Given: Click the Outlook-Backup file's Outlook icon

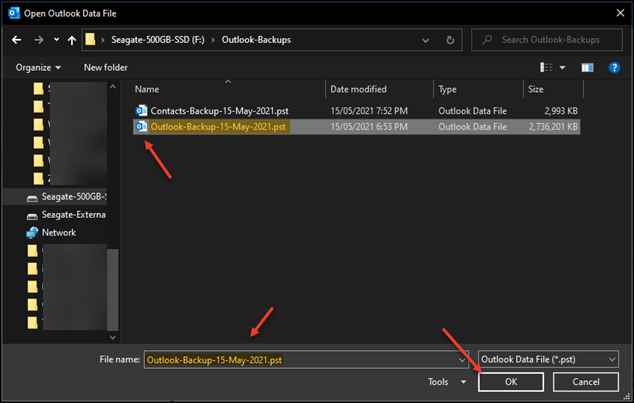Looking at the screenshot, I should (x=141, y=127).
